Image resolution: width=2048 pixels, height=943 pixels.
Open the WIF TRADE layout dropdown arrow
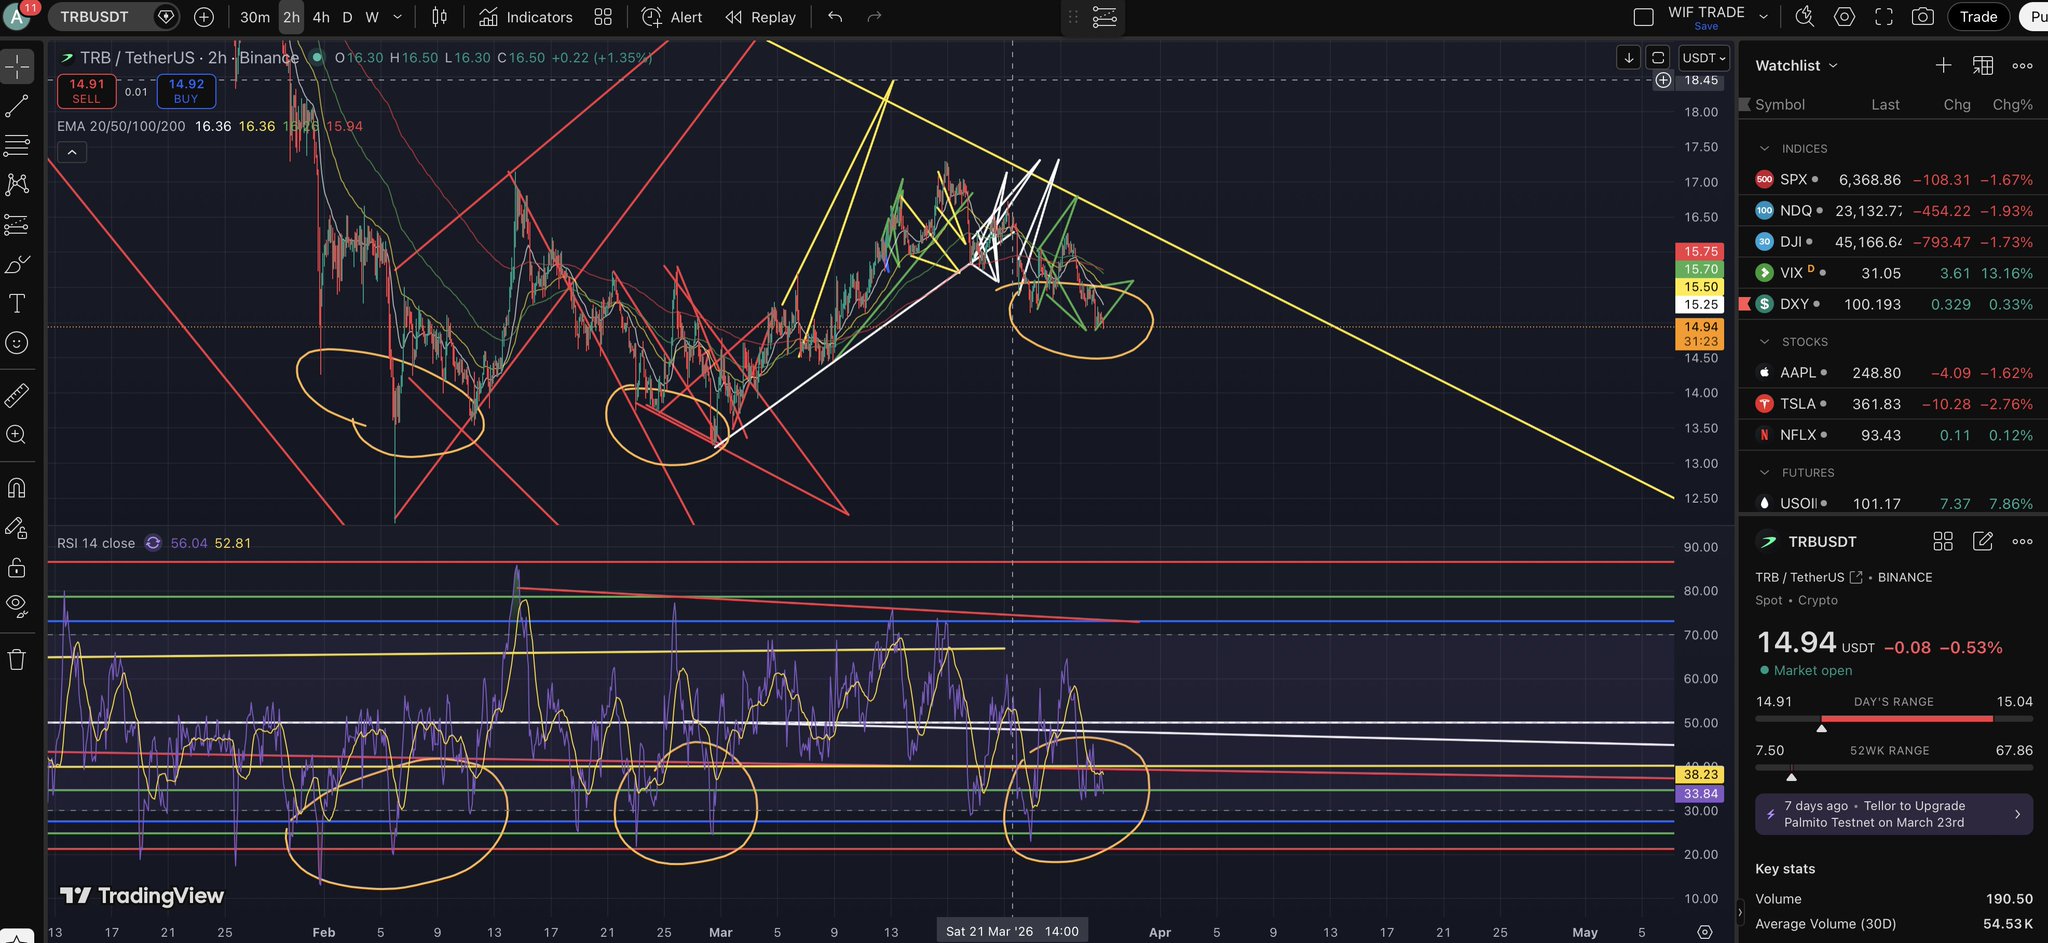[1763, 17]
